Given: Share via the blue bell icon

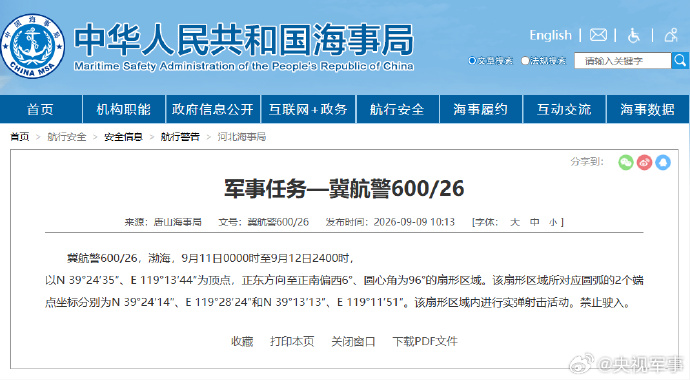Looking at the screenshot, I should click(x=663, y=162).
